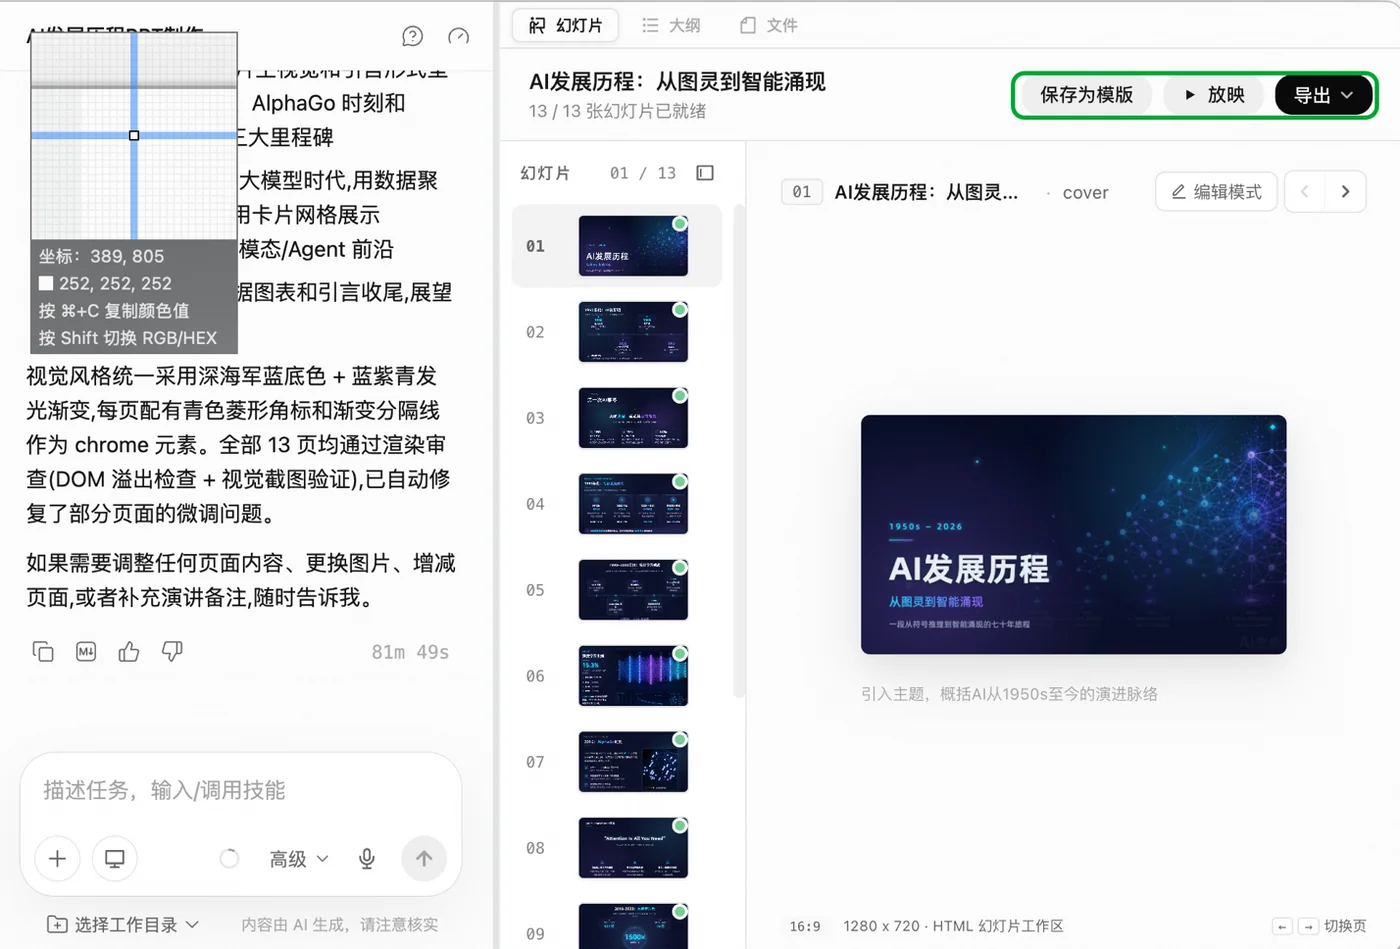Select slide 07 thumbnail in the list

[x=633, y=762]
